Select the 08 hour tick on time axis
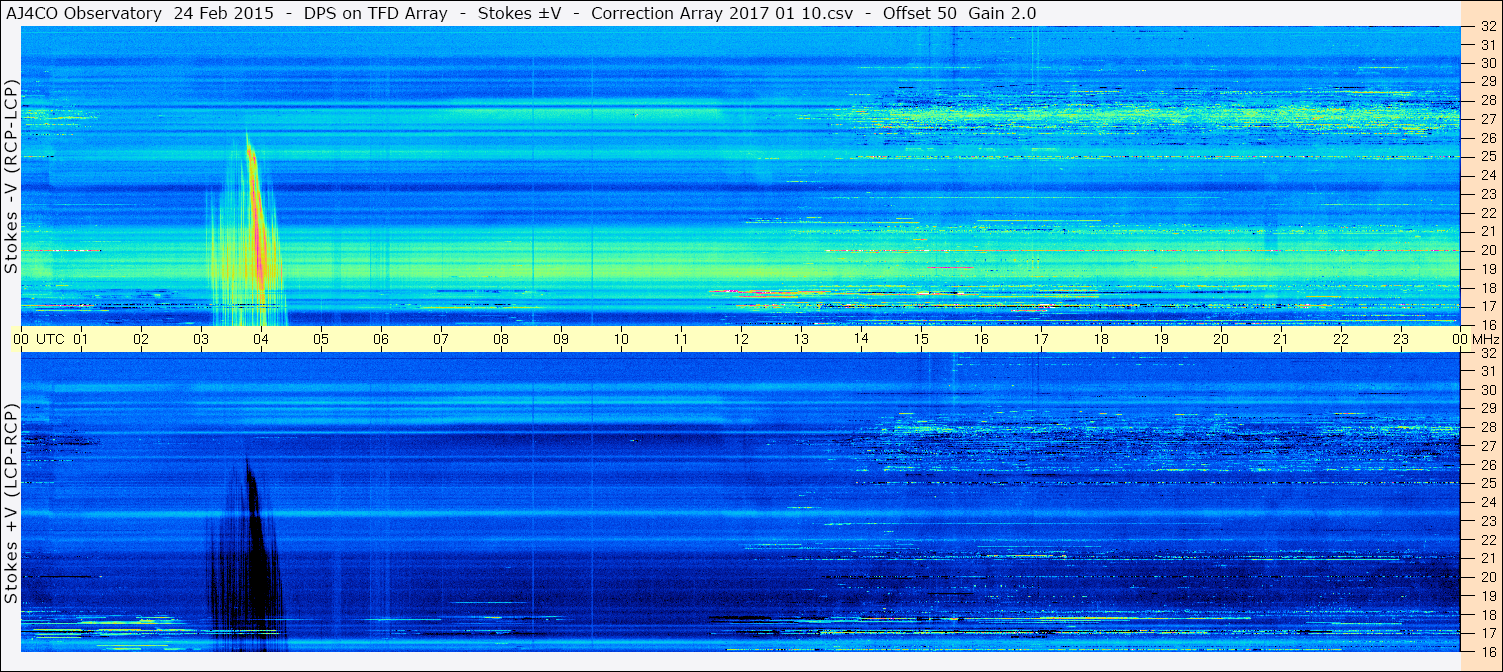Image resolution: width=1503 pixels, height=672 pixels. (501, 339)
